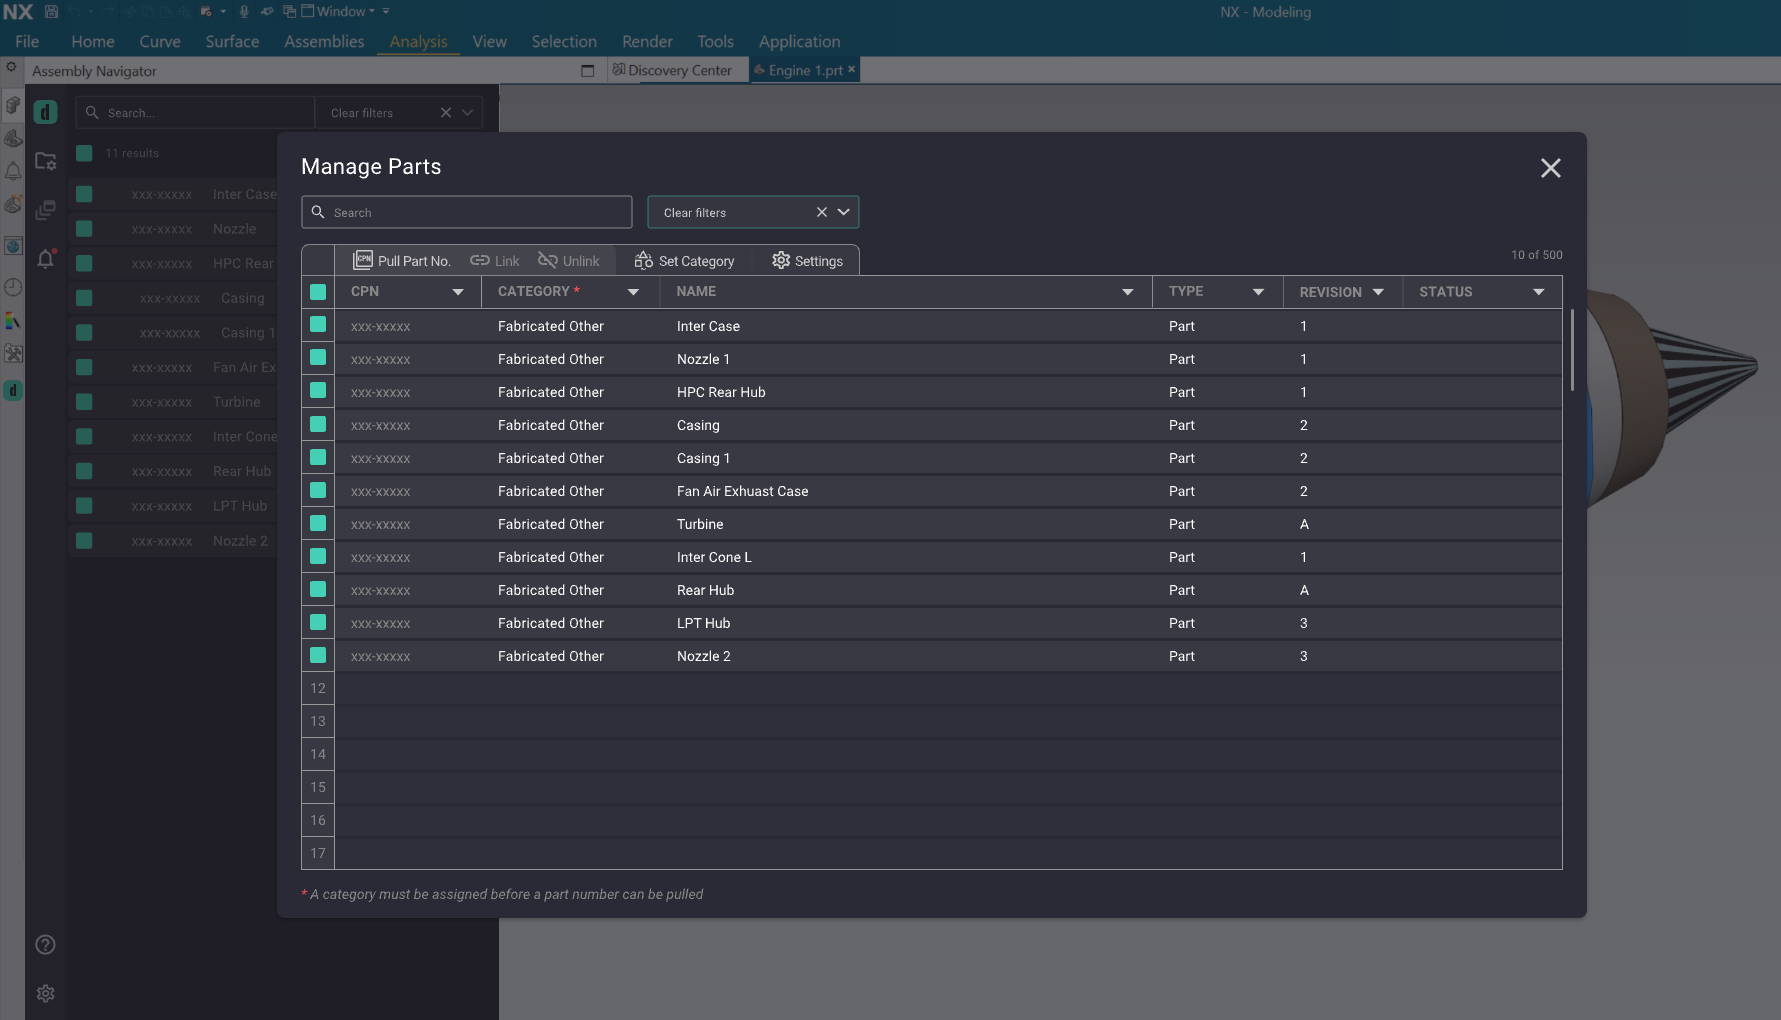Toggle the select-all checkbox in table header

pos(318,292)
